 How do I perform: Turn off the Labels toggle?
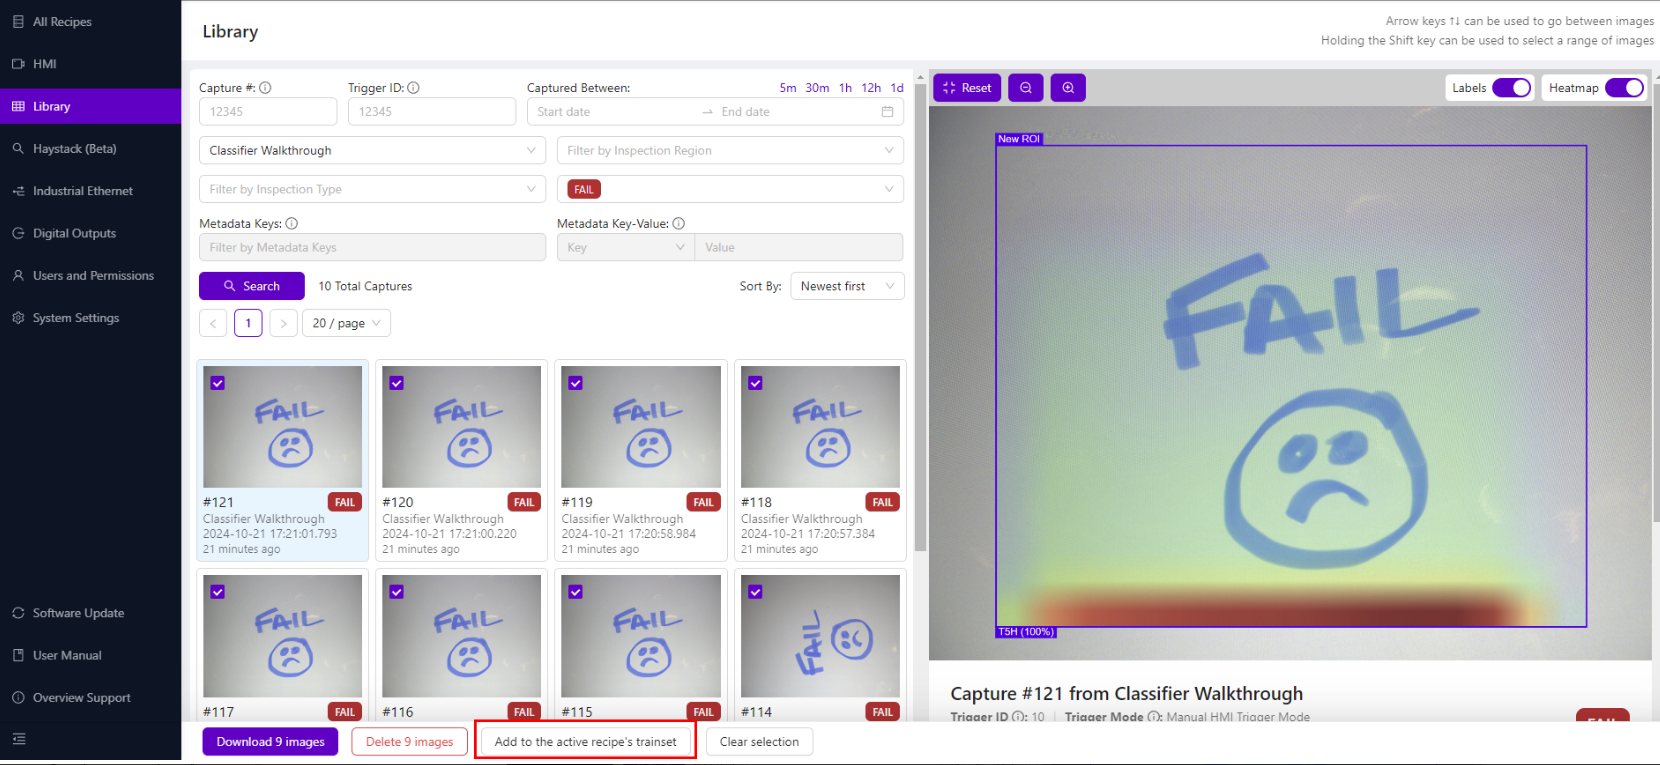pos(1511,88)
